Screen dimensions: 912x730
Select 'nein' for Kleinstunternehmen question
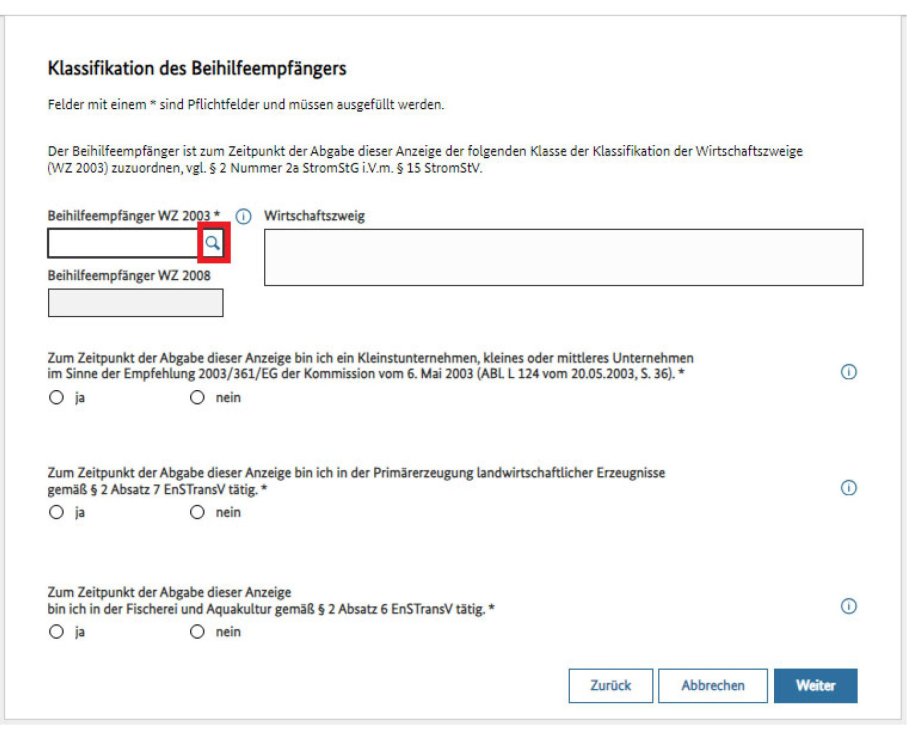tap(197, 397)
